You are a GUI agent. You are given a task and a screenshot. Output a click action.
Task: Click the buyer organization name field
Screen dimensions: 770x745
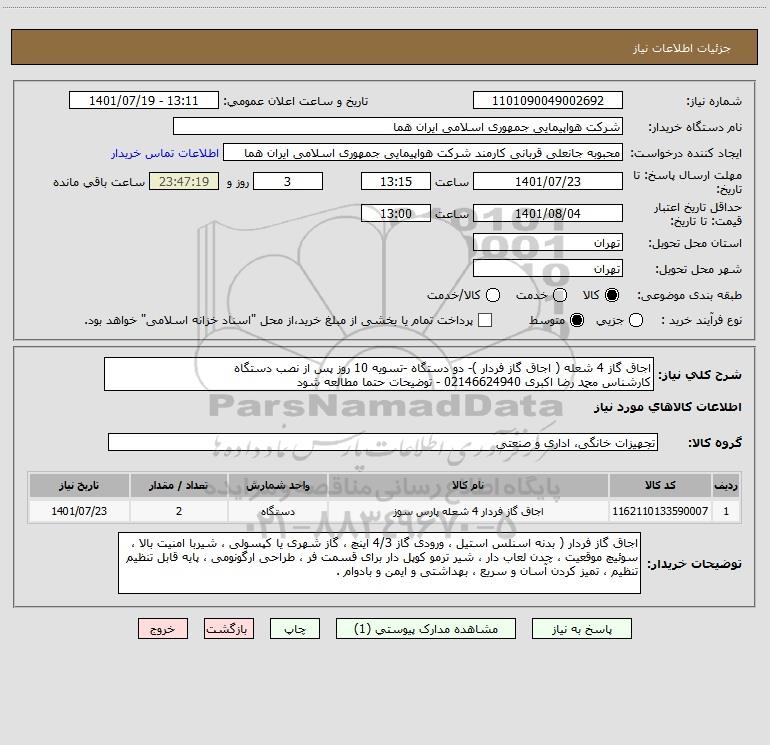398,127
